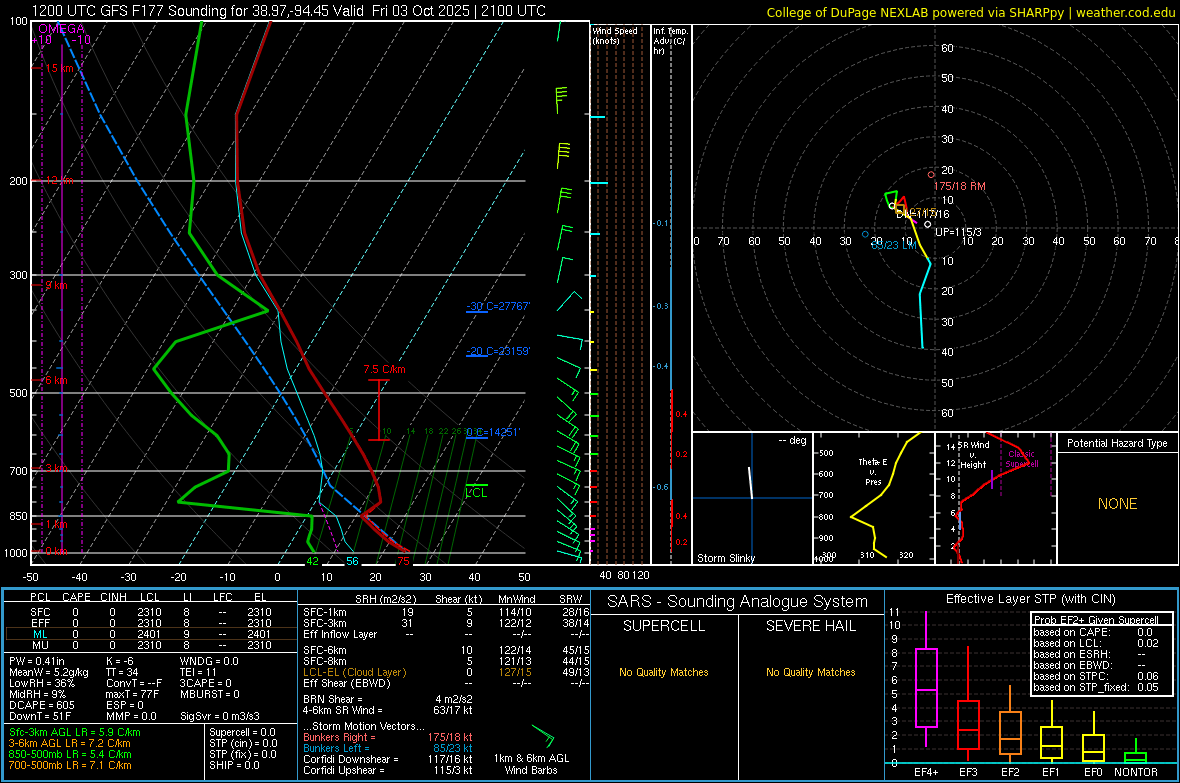Click the red surface temperature value 75
Screen dimensions: 1180x783
(x=403, y=561)
